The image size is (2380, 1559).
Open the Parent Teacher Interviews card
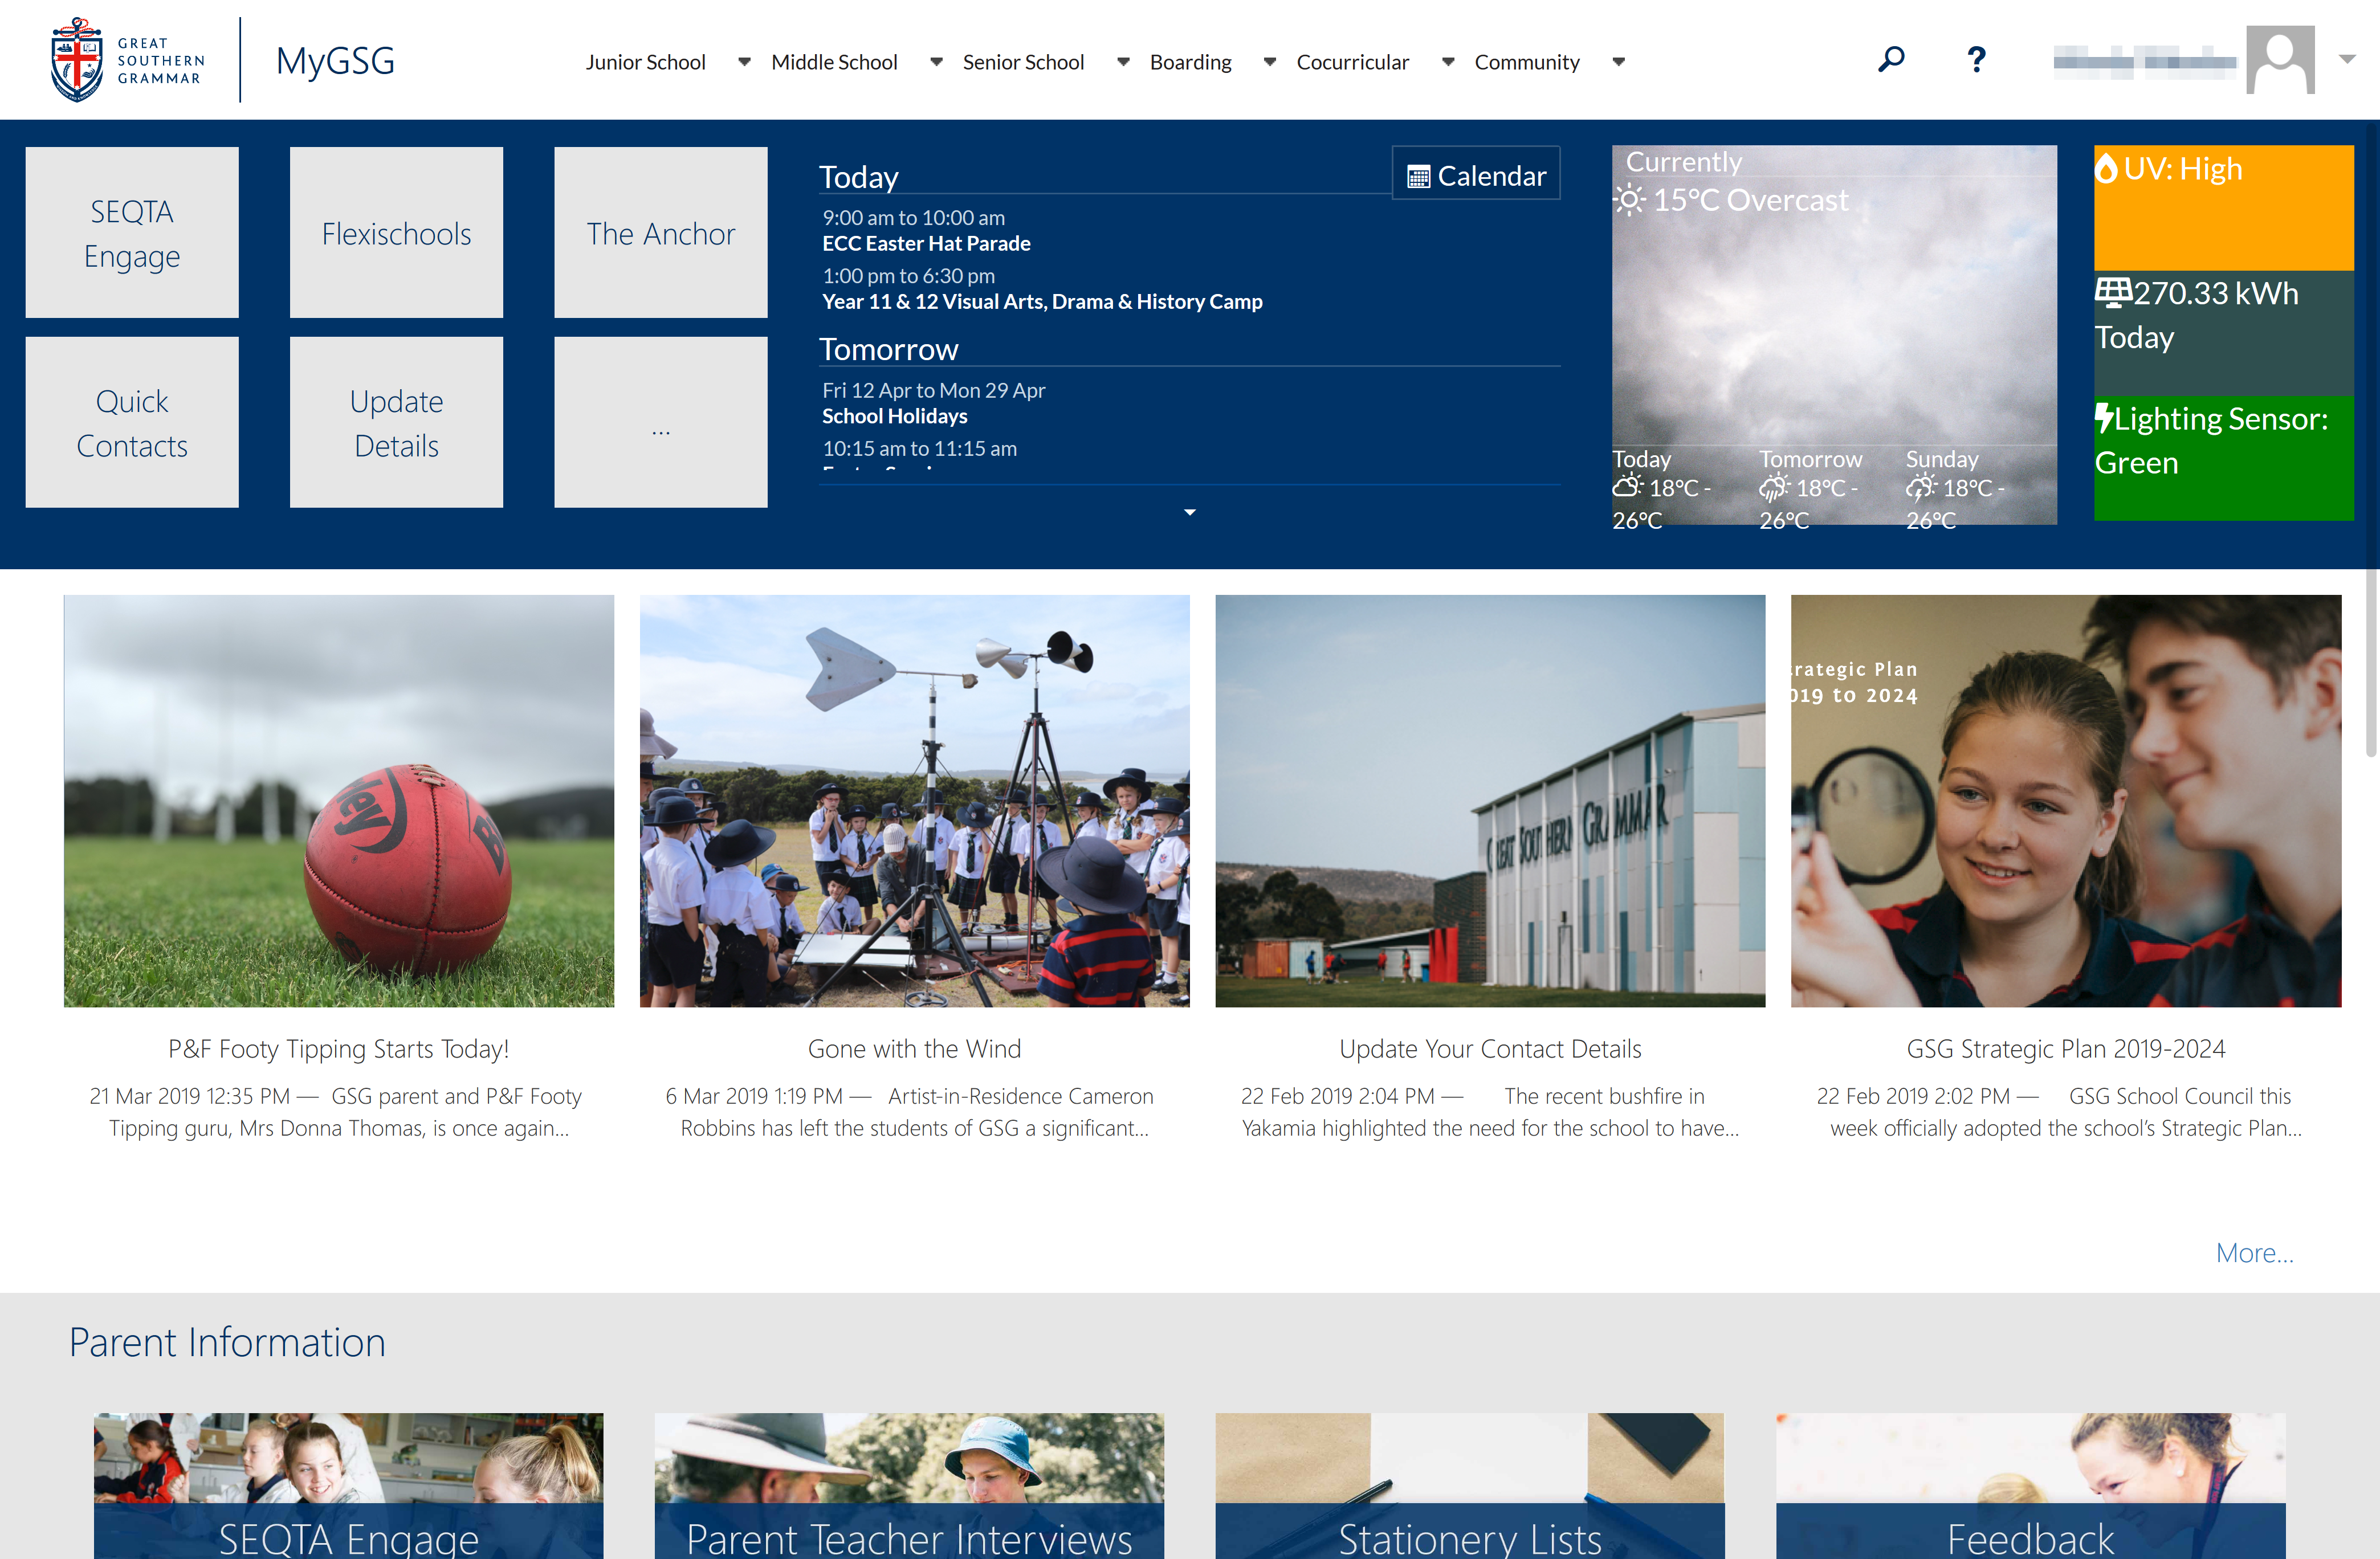[x=909, y=1485]
